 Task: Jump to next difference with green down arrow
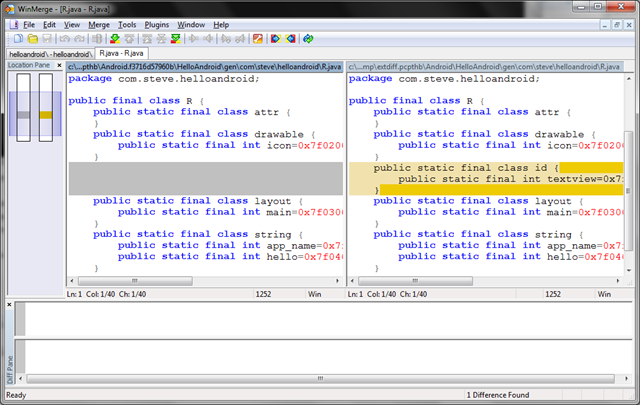[115, 39]
